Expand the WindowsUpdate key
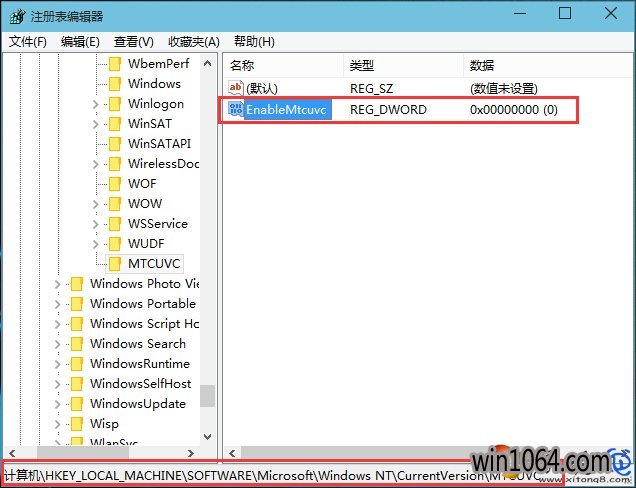 tap(58, 404)
